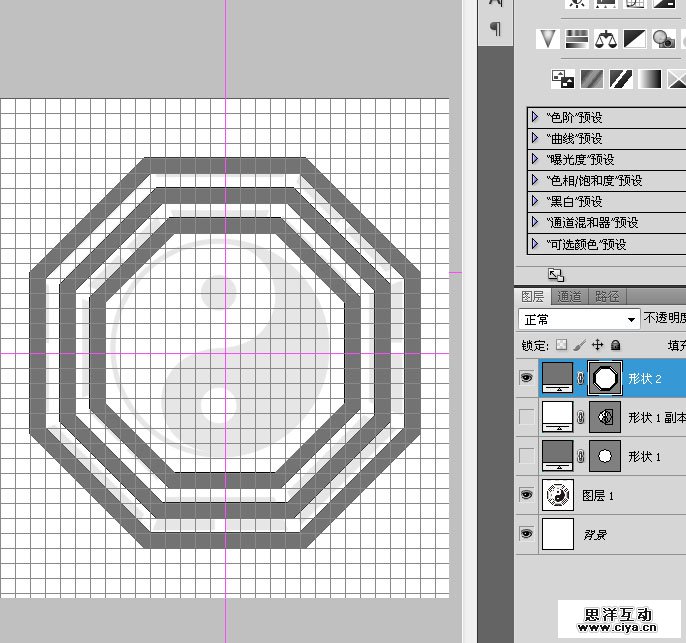Image resolution: width=686 pixels, height=643 pixels.
Task: Open the 正常 blend mode dropdown
Action: [x=578, y=319]
